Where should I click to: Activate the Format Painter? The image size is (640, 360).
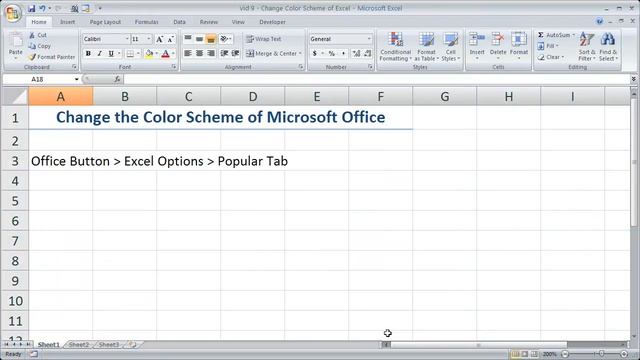pos(51,57)
